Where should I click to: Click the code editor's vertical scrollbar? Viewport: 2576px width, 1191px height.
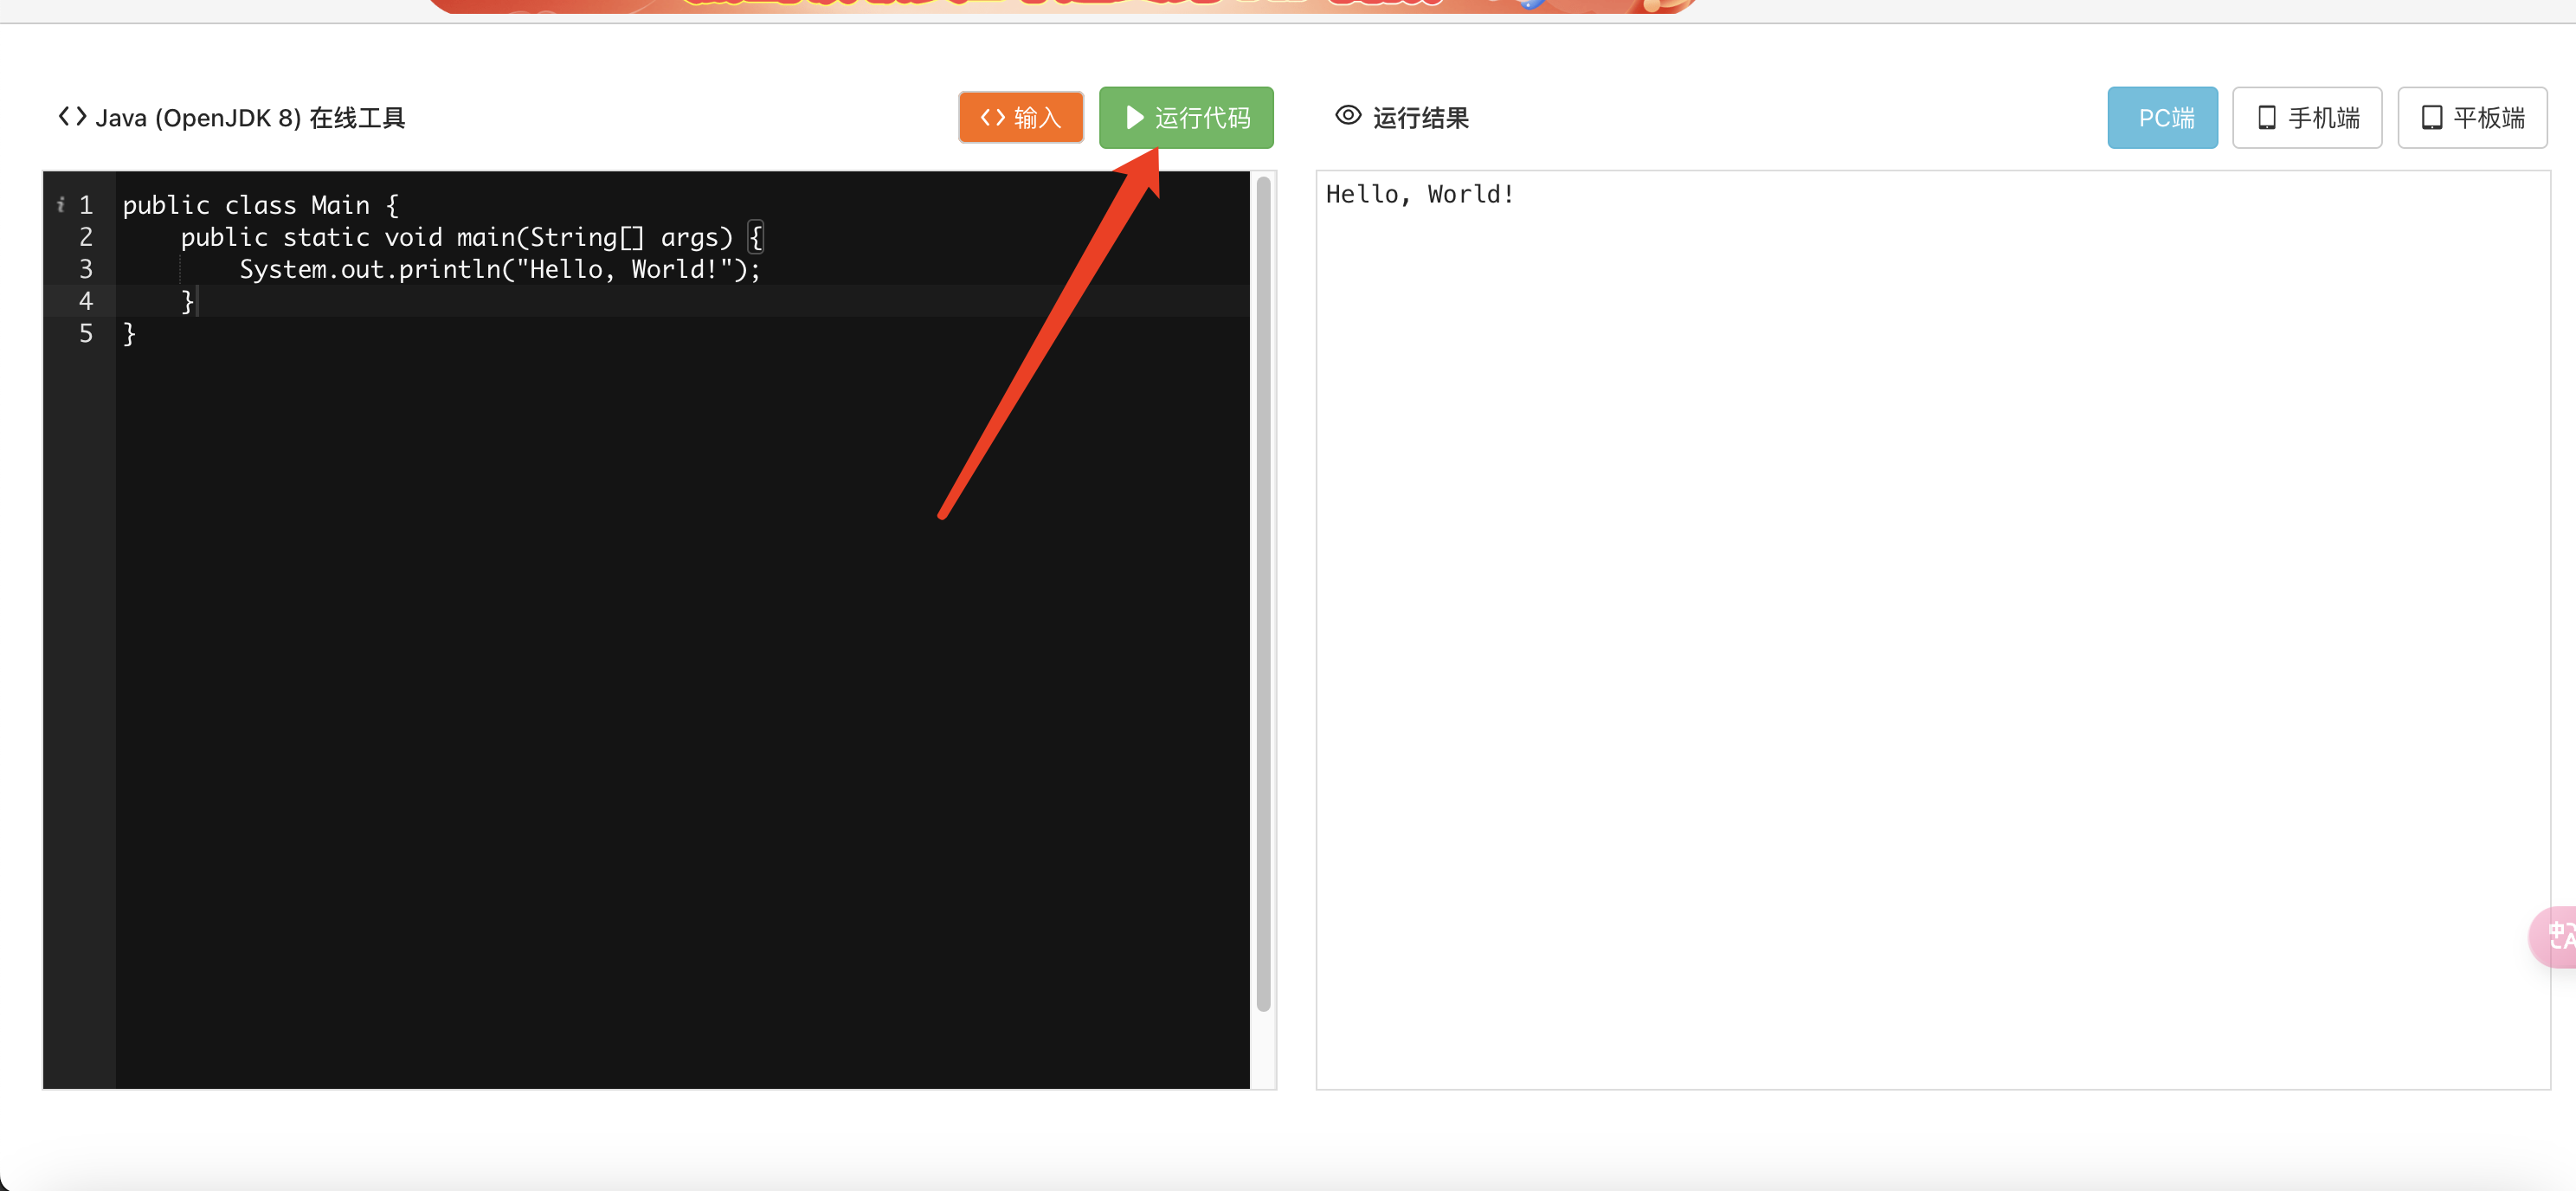coord(1263,593)
